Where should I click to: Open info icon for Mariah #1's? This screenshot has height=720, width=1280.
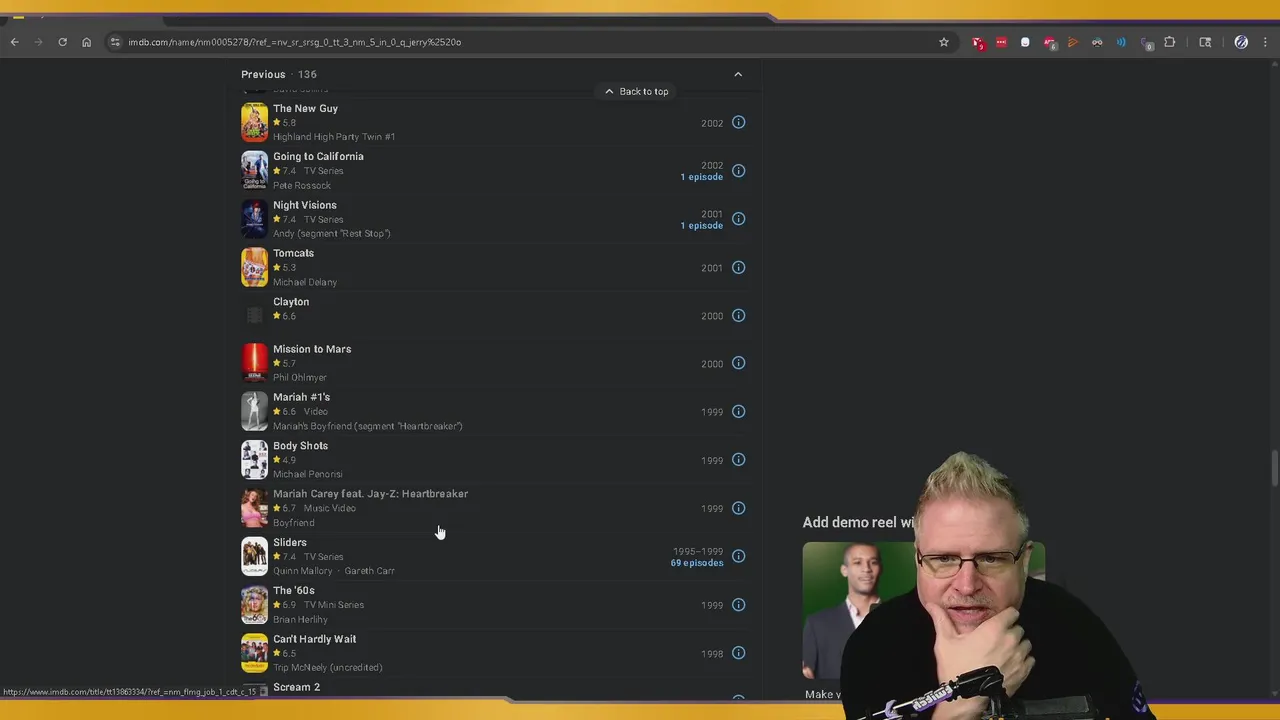[x=738, y=412]
